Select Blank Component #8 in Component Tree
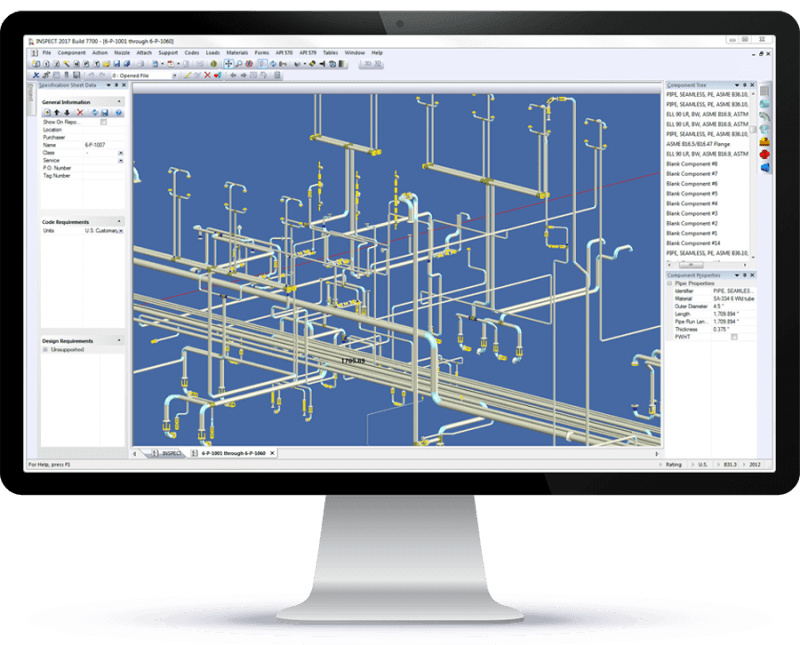This screenshot has width=800, height=645. click(x=692, y=164)
